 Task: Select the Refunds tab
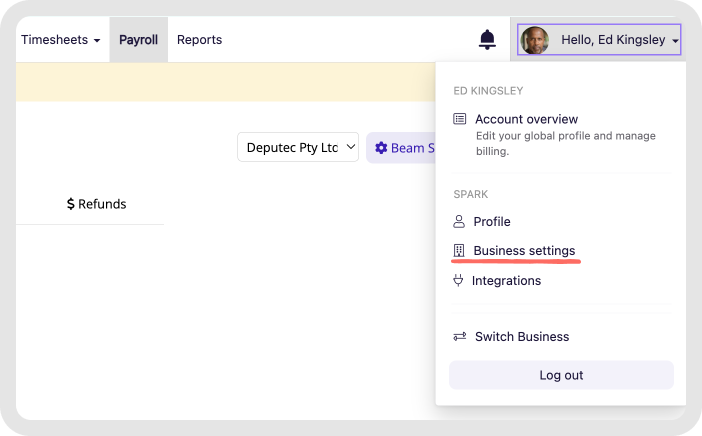[96, 204]
